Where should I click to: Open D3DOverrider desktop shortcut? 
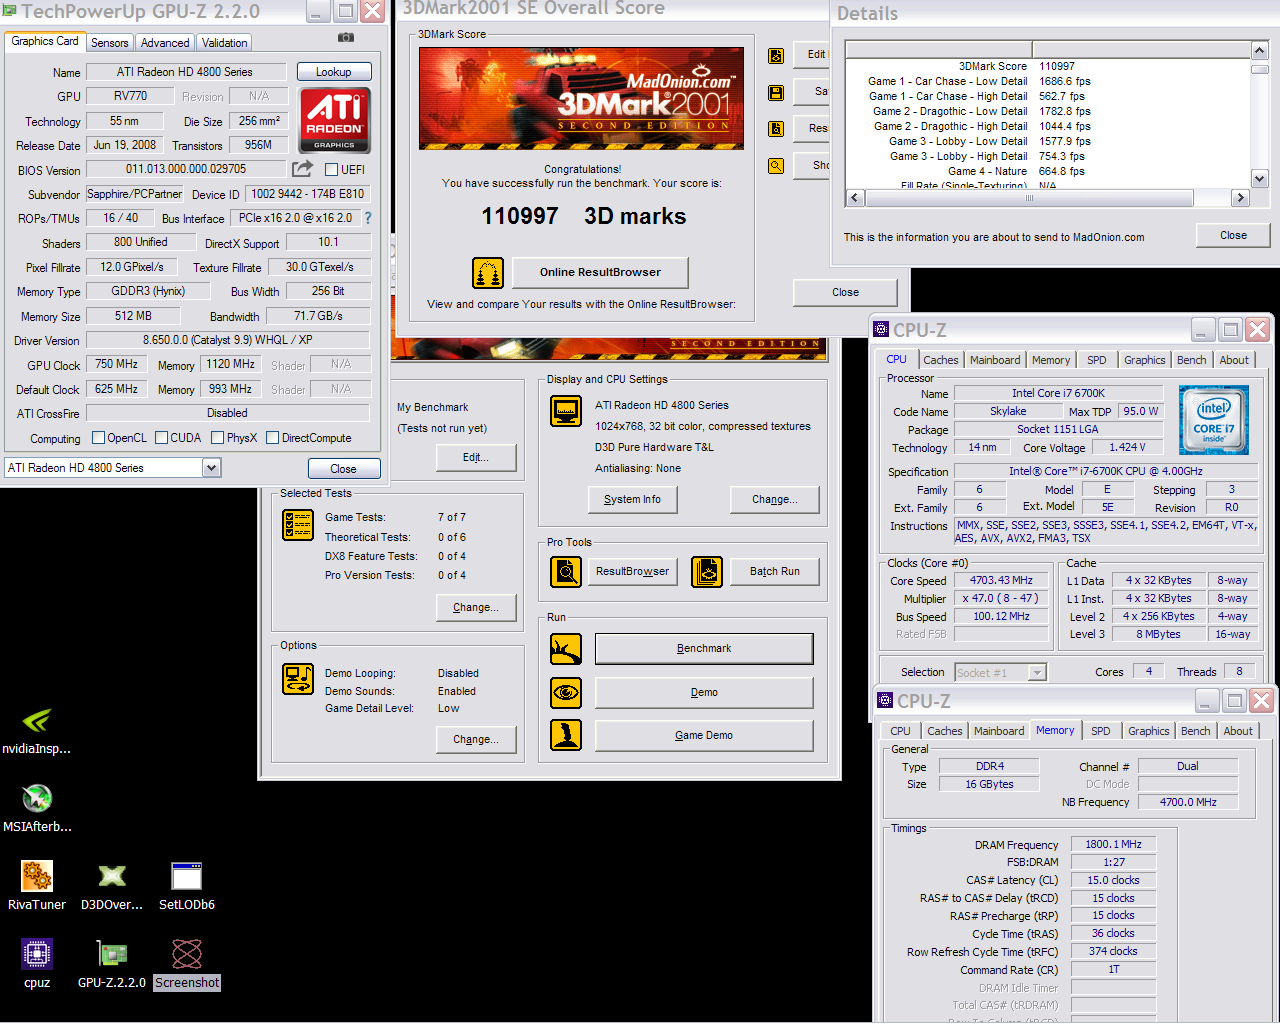(112, 886)
